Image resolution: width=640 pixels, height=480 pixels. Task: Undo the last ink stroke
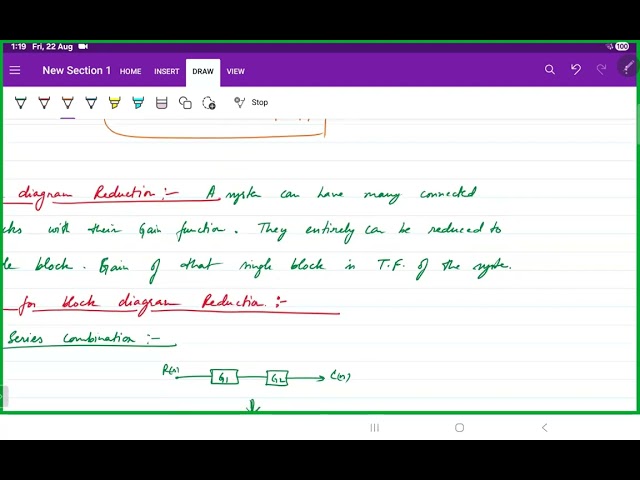point(576,70)
